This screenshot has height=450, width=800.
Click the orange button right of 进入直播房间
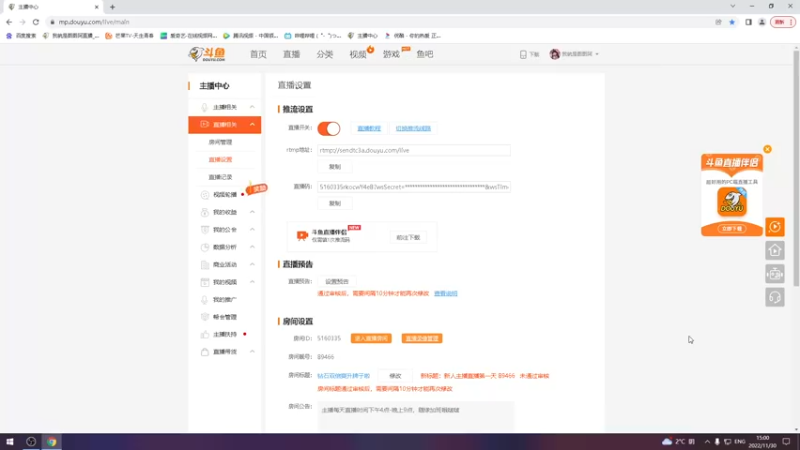click(x=422, y=339)
